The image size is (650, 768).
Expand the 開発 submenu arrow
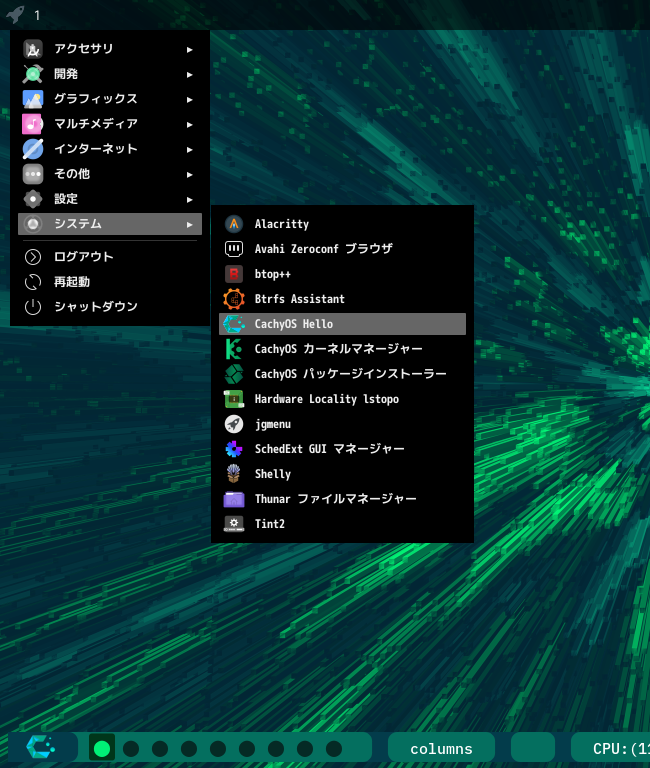190,74
